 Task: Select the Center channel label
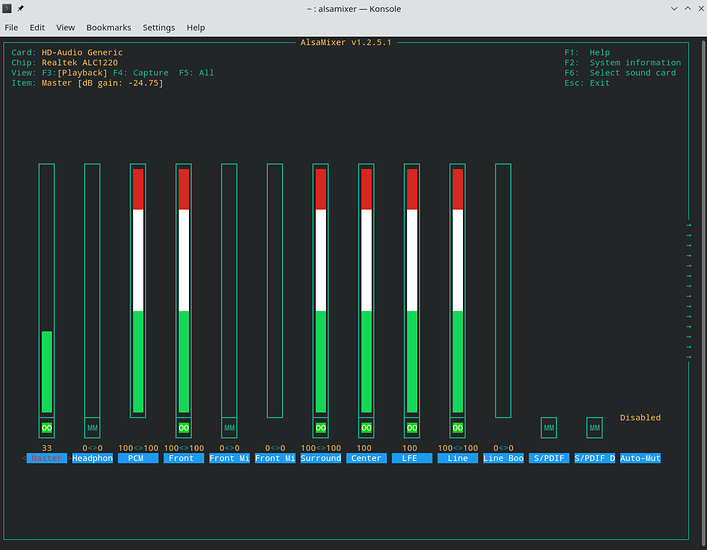click(365, 458)
